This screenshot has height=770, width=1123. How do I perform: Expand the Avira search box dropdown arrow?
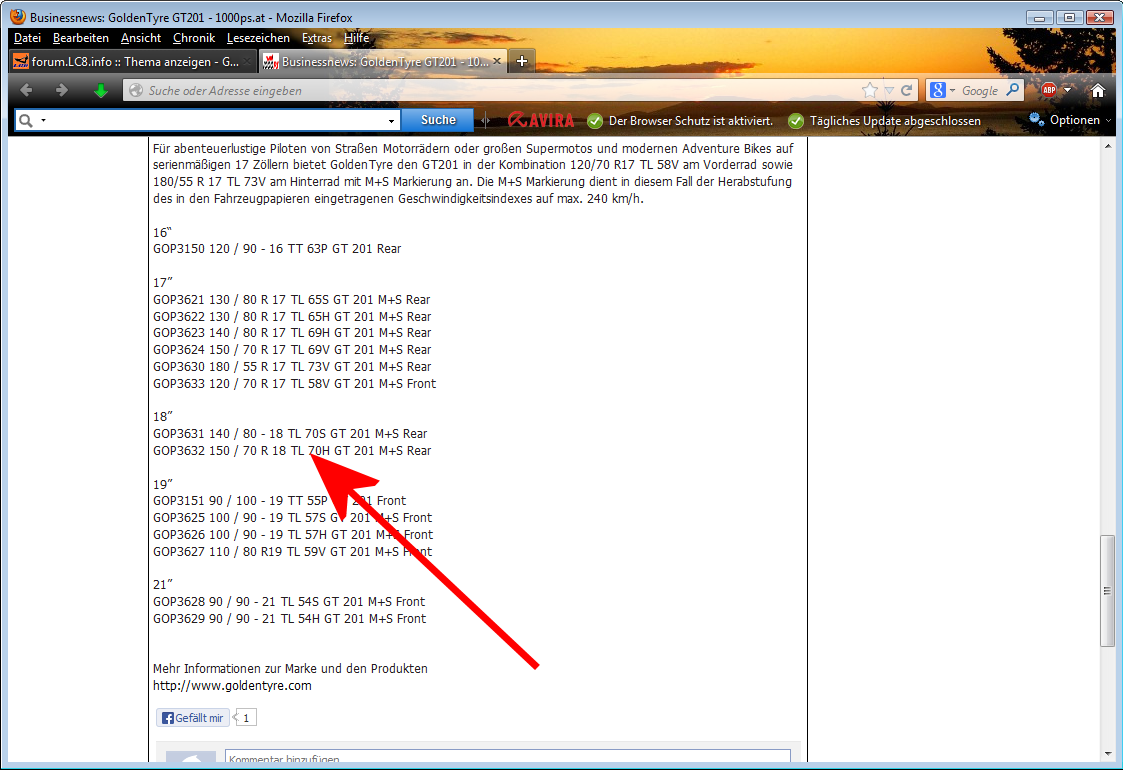point(391,121)
